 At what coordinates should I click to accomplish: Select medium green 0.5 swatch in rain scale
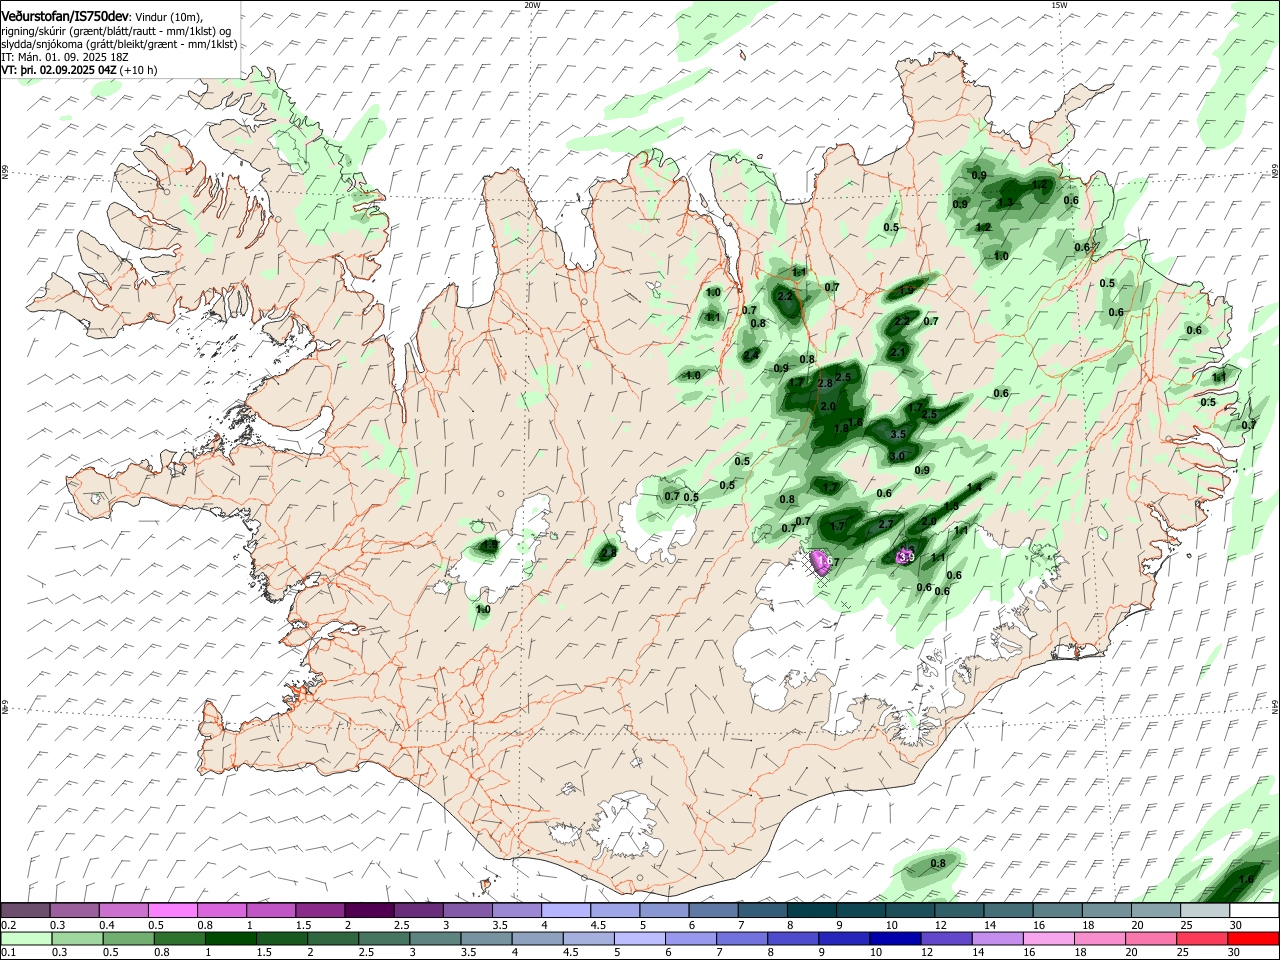coord(128,938)
